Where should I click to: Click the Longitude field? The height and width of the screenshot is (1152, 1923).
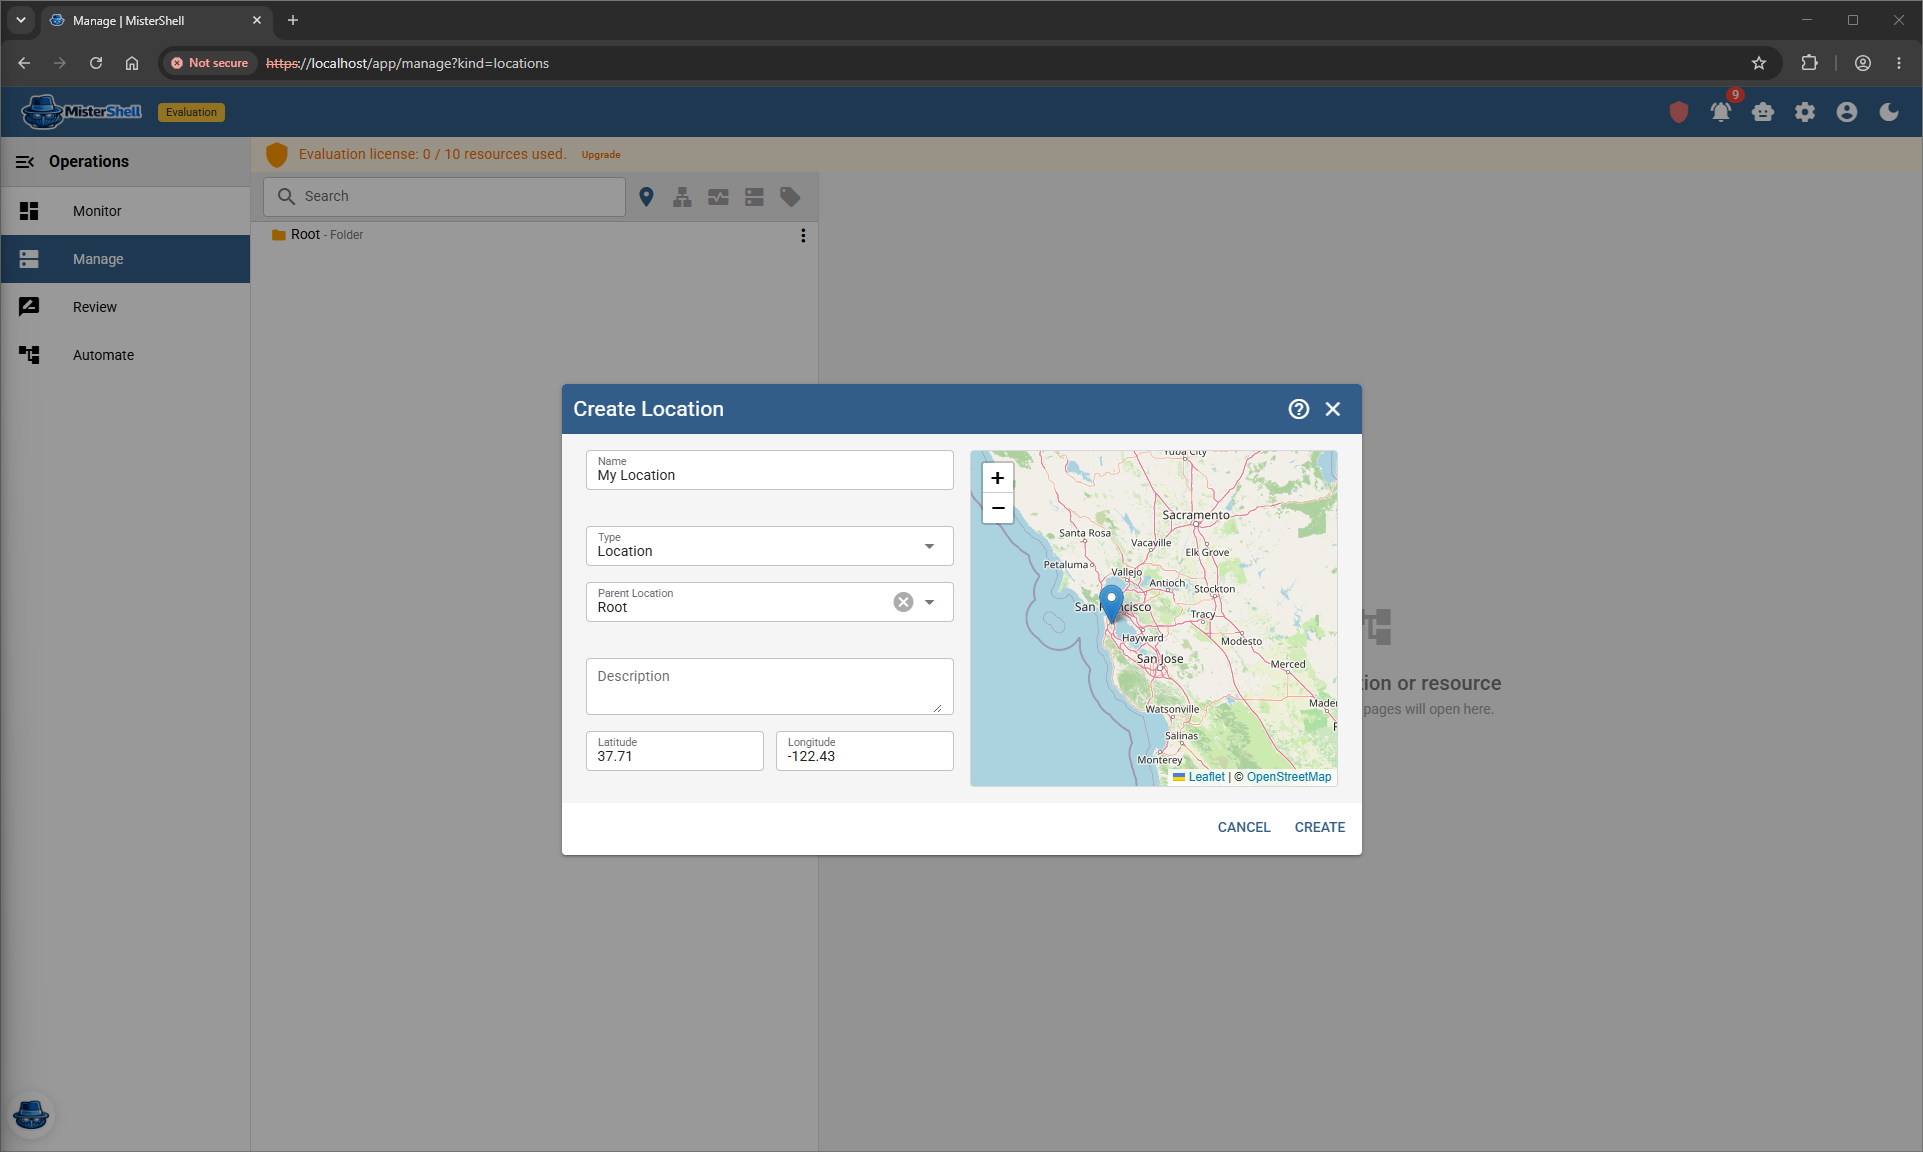tap(864, 751)
